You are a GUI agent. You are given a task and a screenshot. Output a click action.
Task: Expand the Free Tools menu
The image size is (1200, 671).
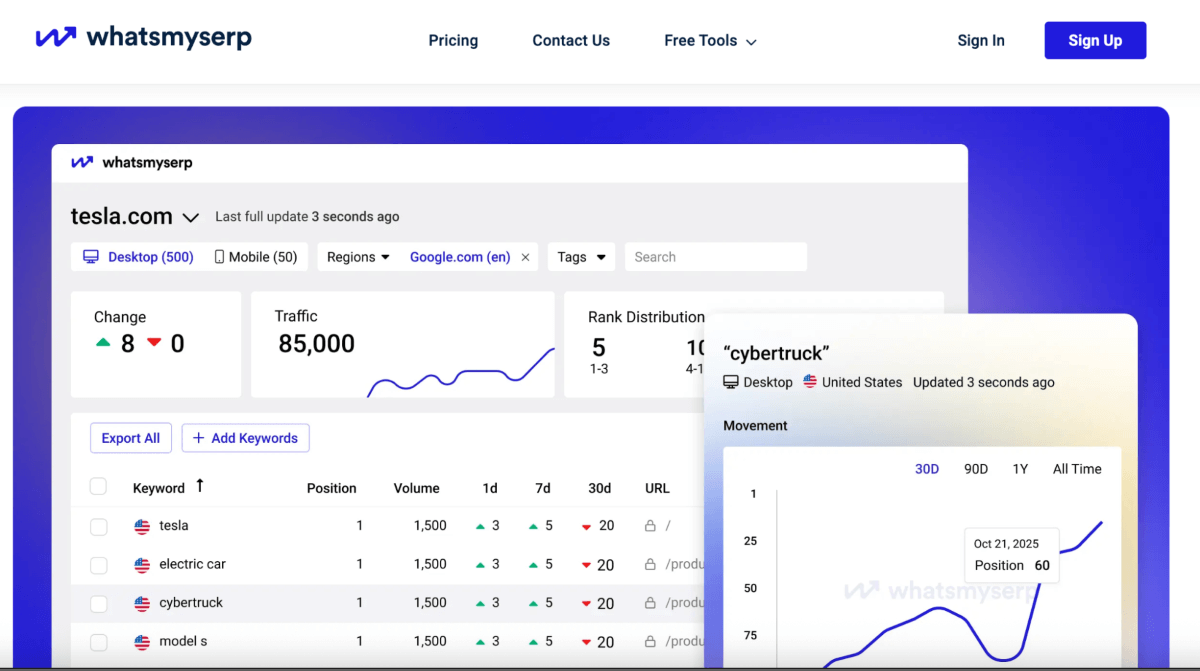pyautogui.click(x=710, y=41)
